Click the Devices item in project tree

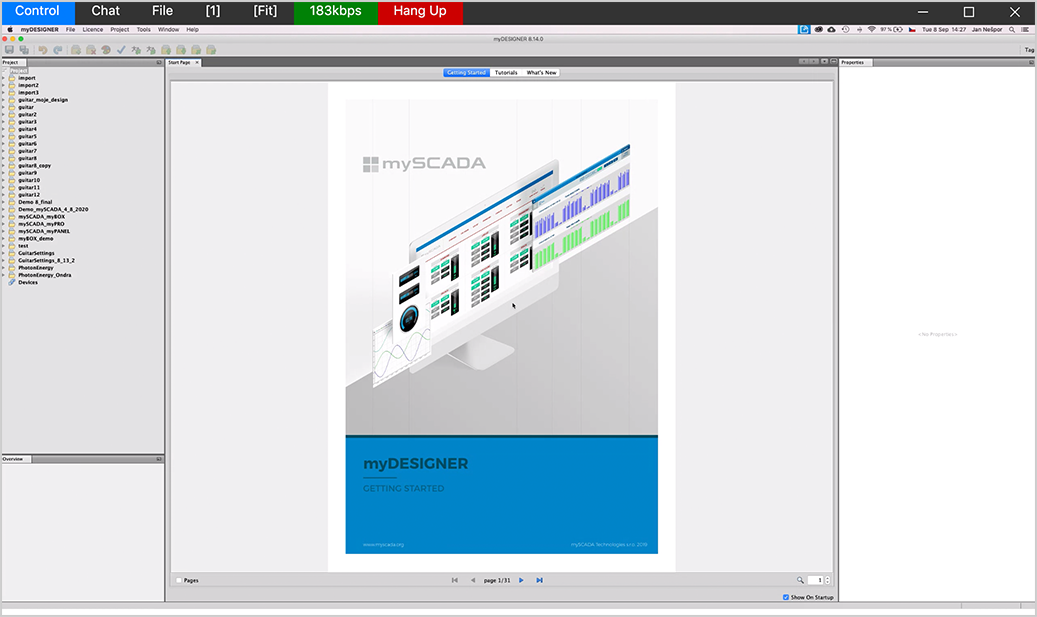(28, 282)
